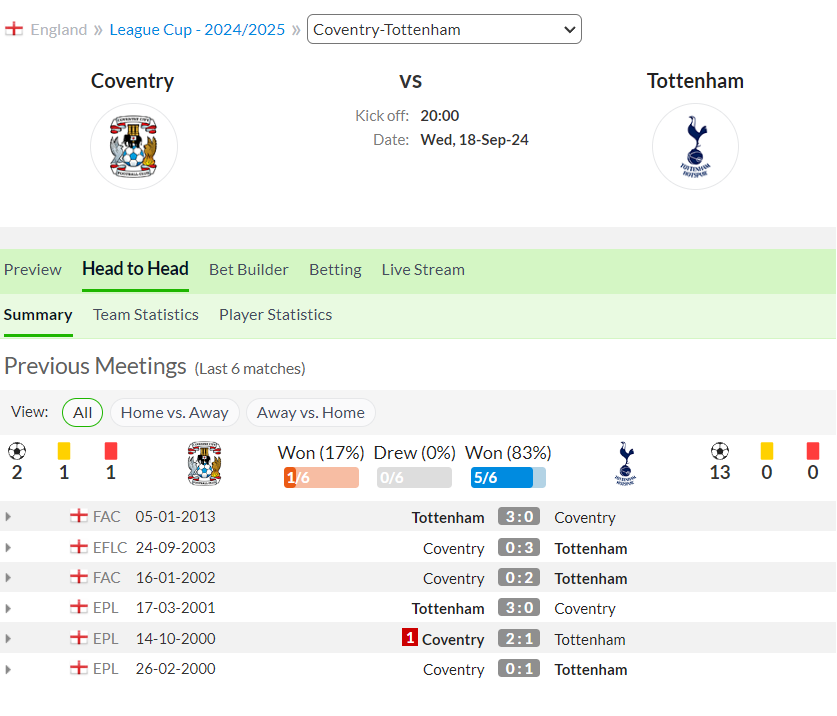Open the Team Statistics sub-tab

tap(146, 315)
